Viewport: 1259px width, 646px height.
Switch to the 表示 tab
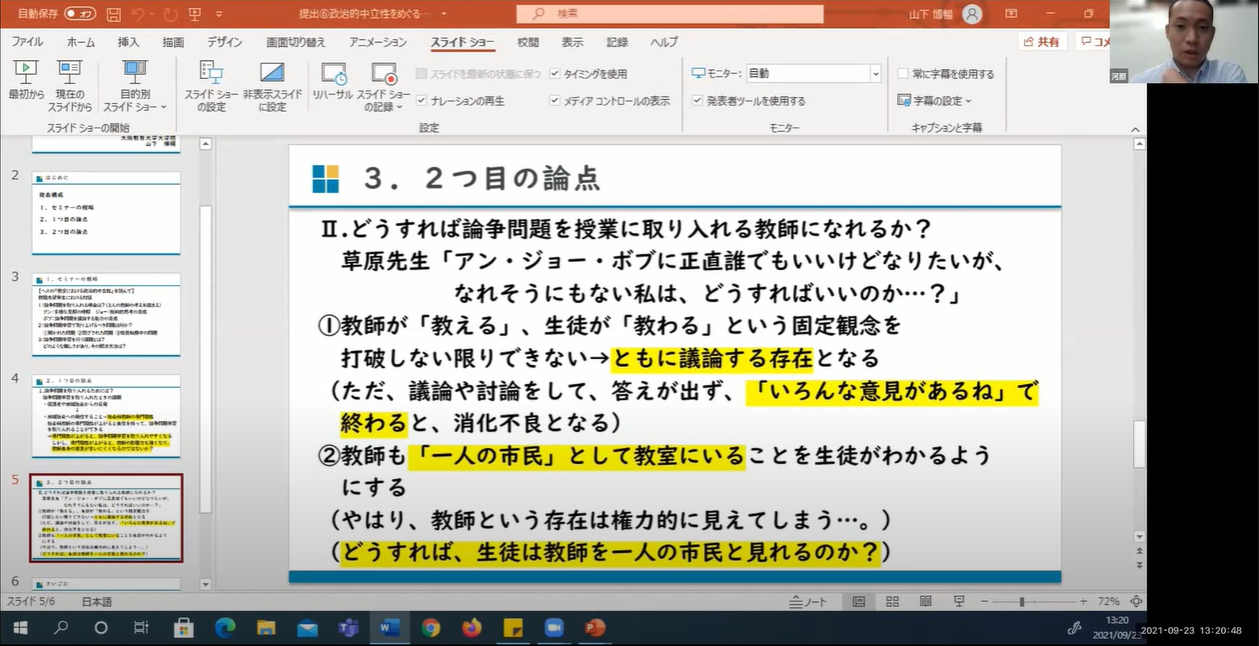tap(572, 42)
